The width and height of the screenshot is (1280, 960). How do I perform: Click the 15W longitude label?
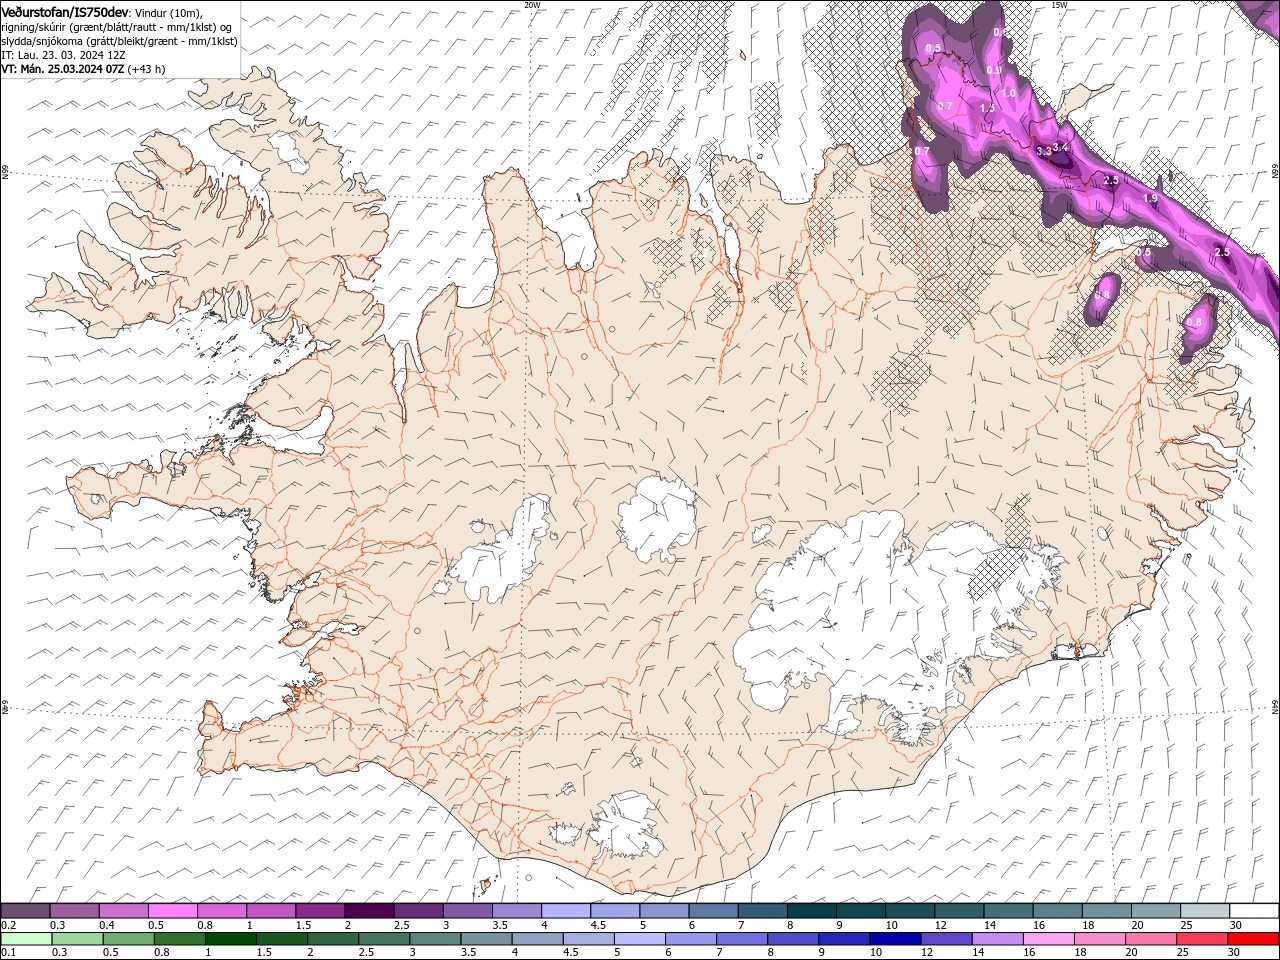pyautogui.click(x=1059, y=5)
